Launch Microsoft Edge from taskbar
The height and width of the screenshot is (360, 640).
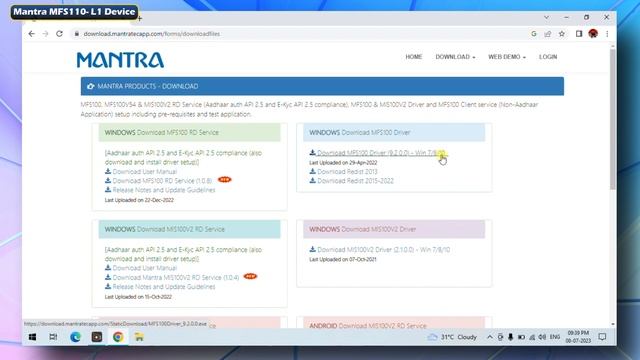click(75, 337)
